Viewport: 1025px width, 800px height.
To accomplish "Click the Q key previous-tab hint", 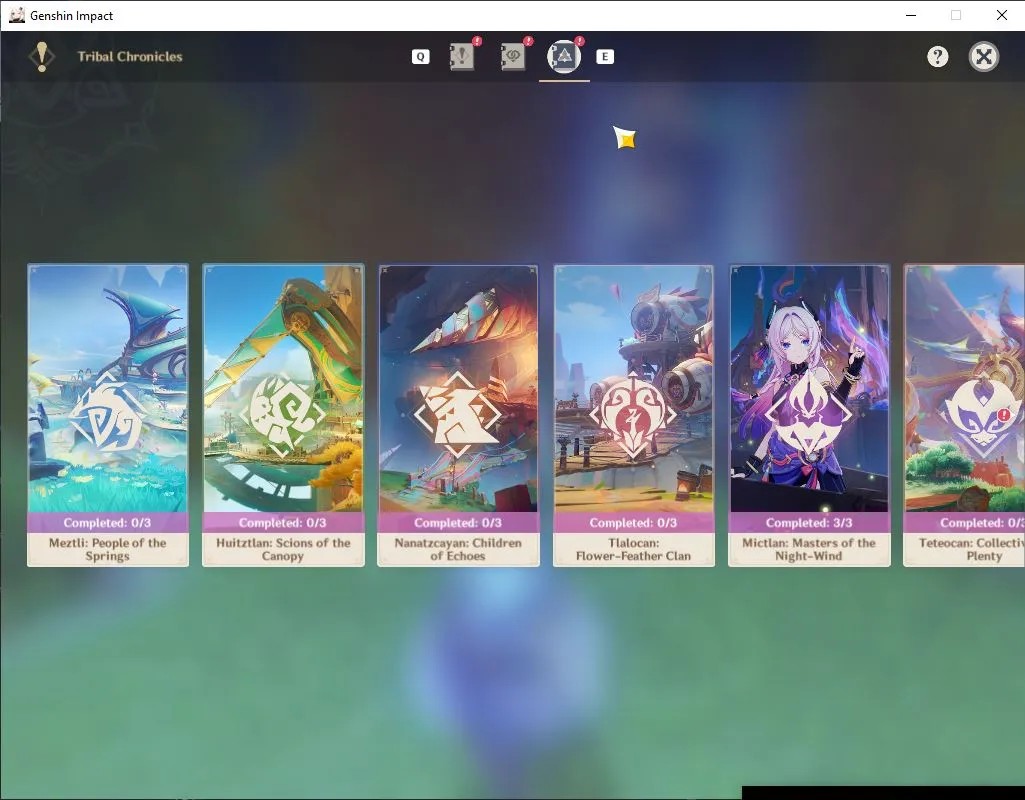I will click(420, 57).
